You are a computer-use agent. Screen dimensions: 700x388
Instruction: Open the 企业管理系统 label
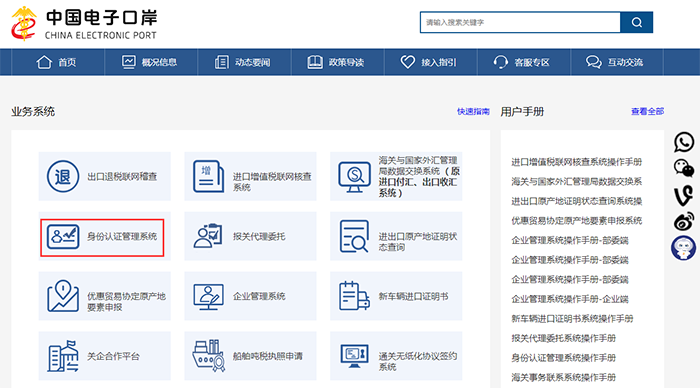[x=259, y=296]
